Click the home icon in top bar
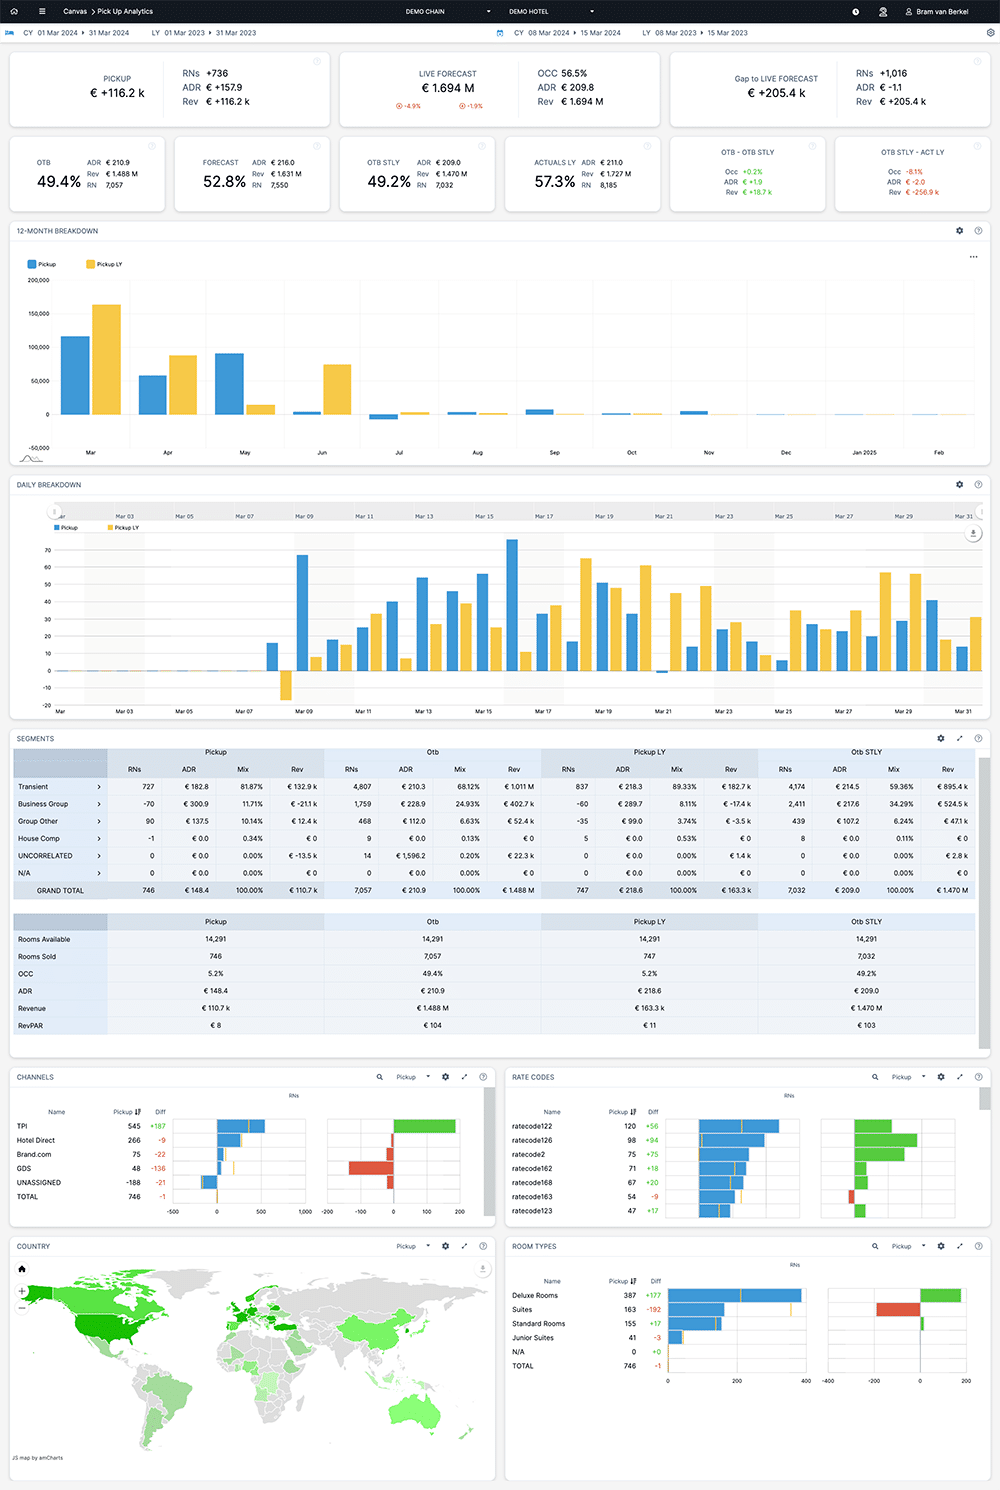Screen dimensions: 1000x1490 [x=14, y=11]
